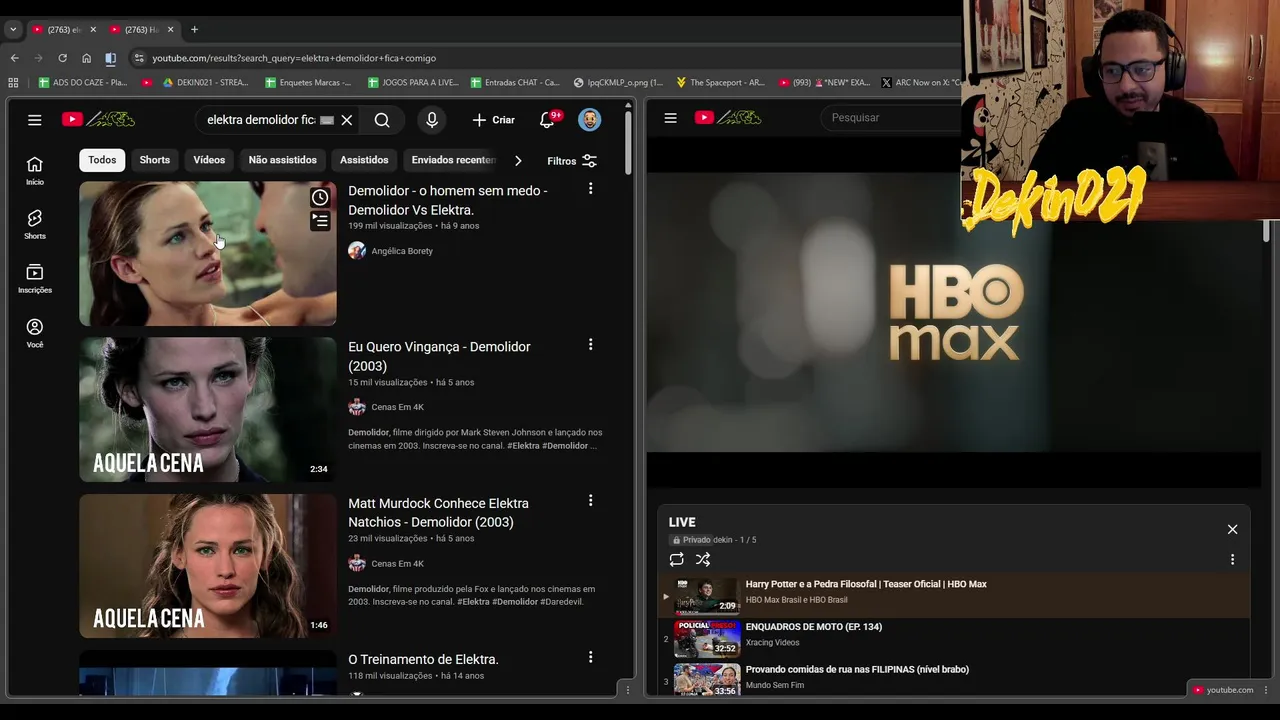Open the bookmarks apps grid icon
The height and width of the screenshot is (720, 1280).
(13, 82)
